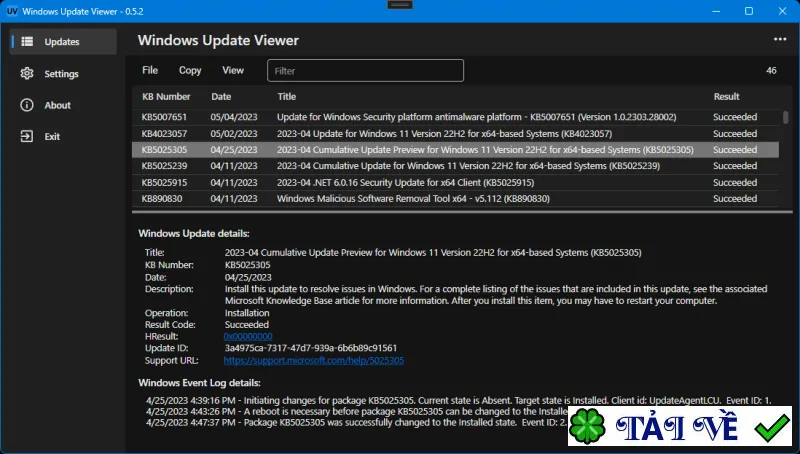Open the File menu
800x454 pixels.
[x=150, y=70]
